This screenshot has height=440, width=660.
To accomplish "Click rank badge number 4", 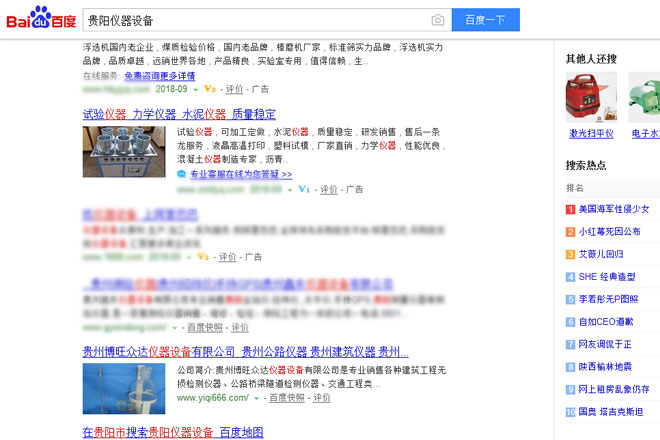I will coord(570,277).
